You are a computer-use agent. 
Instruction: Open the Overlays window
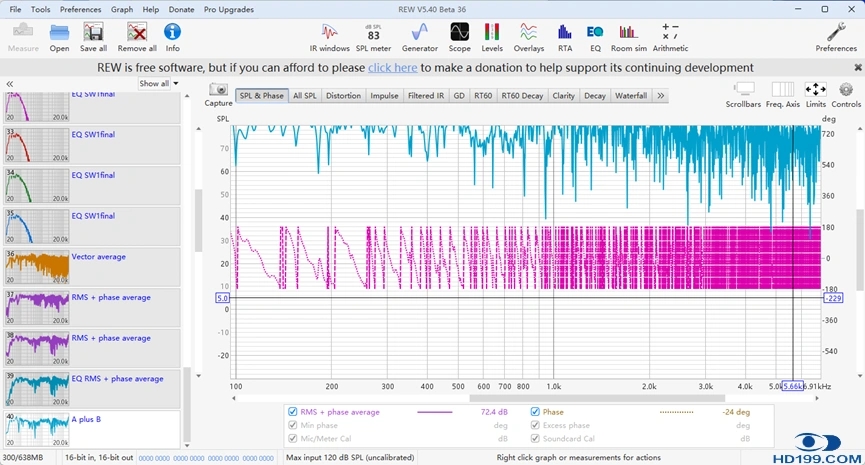click(528, 37)
